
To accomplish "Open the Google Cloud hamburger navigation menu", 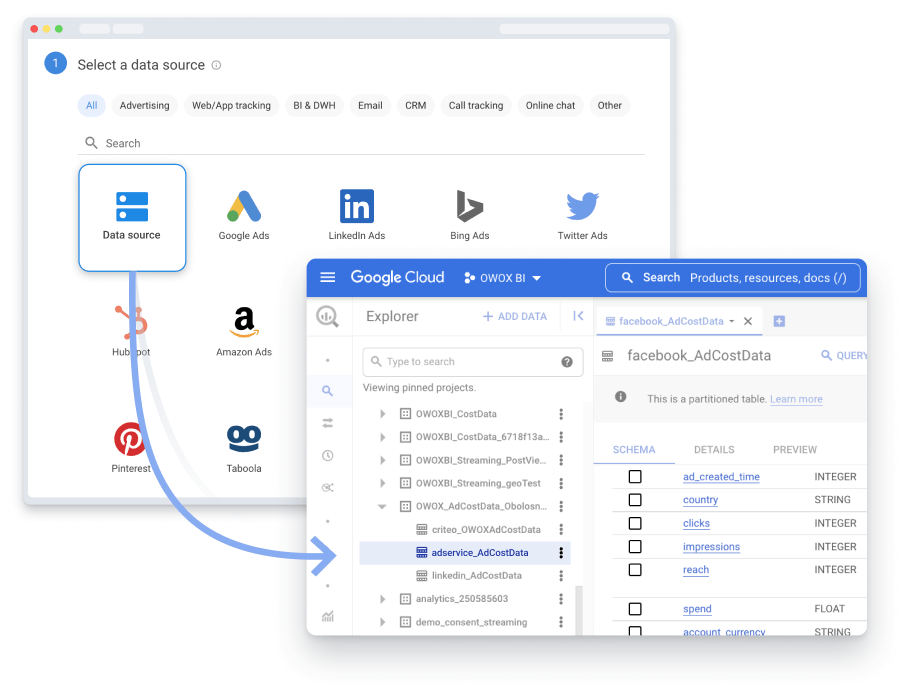I will 328,277.
